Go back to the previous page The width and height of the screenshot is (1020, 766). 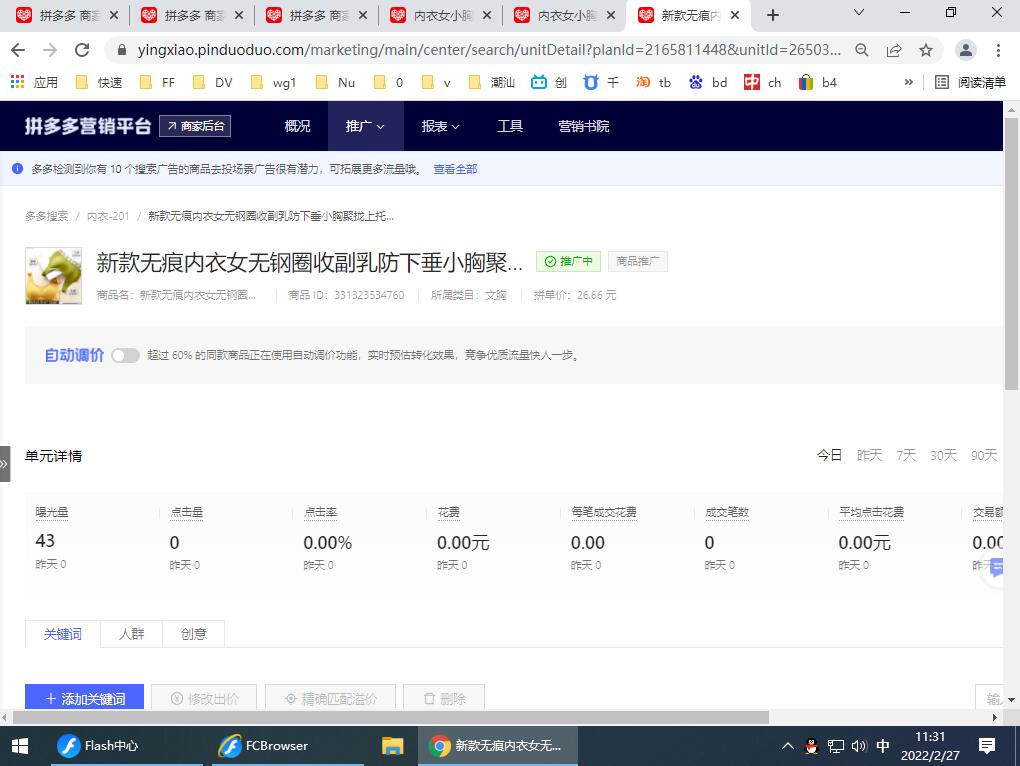(18, 50)
